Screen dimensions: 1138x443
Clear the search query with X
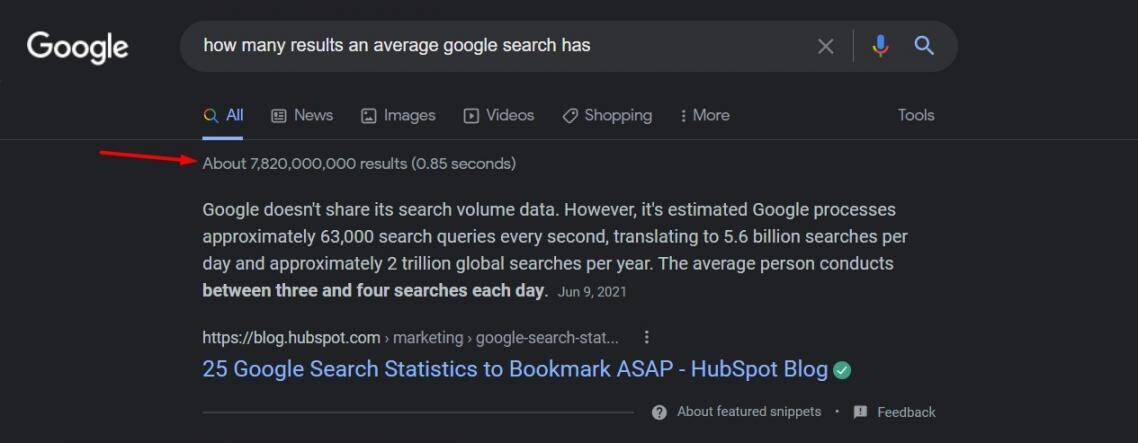click(825, 46)
